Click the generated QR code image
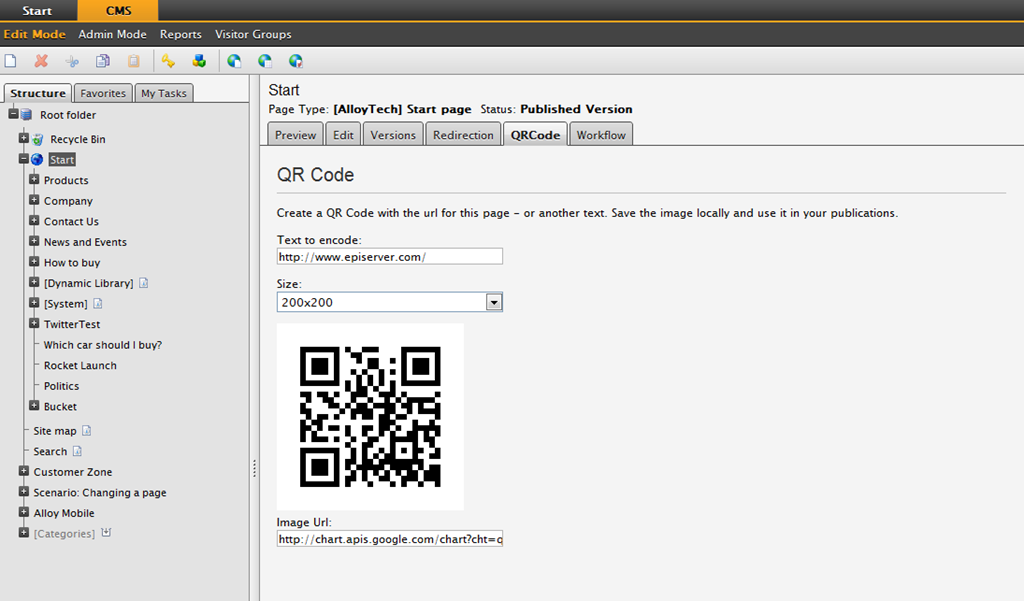 click(370, 416)
